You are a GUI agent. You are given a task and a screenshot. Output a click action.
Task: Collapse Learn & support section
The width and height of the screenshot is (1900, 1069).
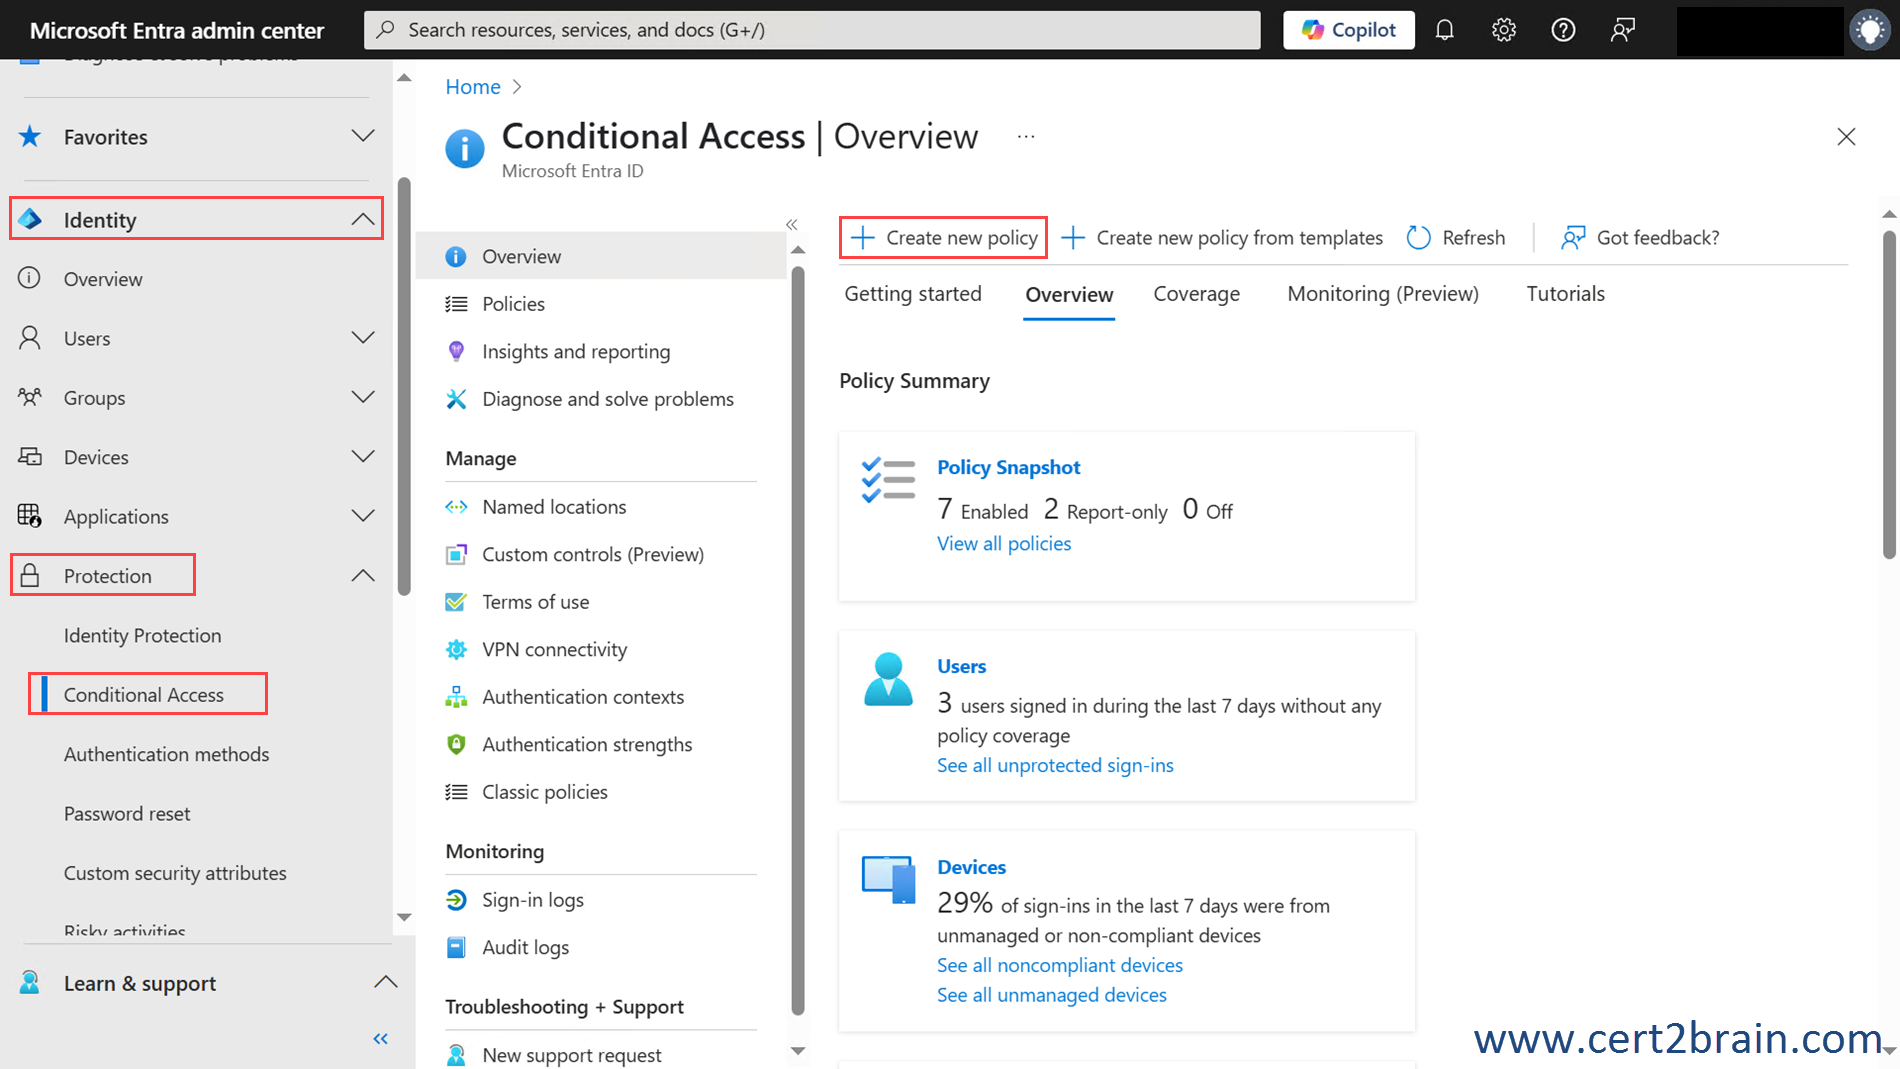tap(385, 982)
